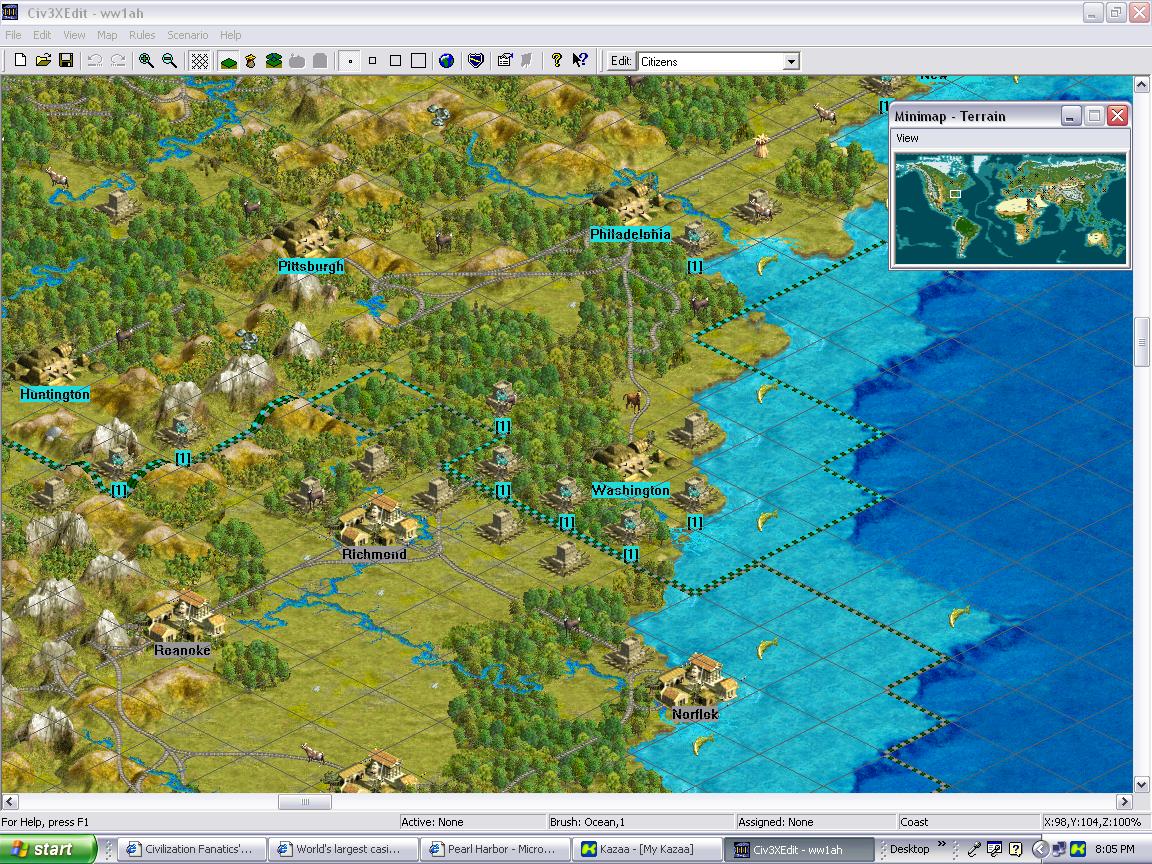
Task: Zoom out with the minus magnifier icon
Action: pos(169,61)
